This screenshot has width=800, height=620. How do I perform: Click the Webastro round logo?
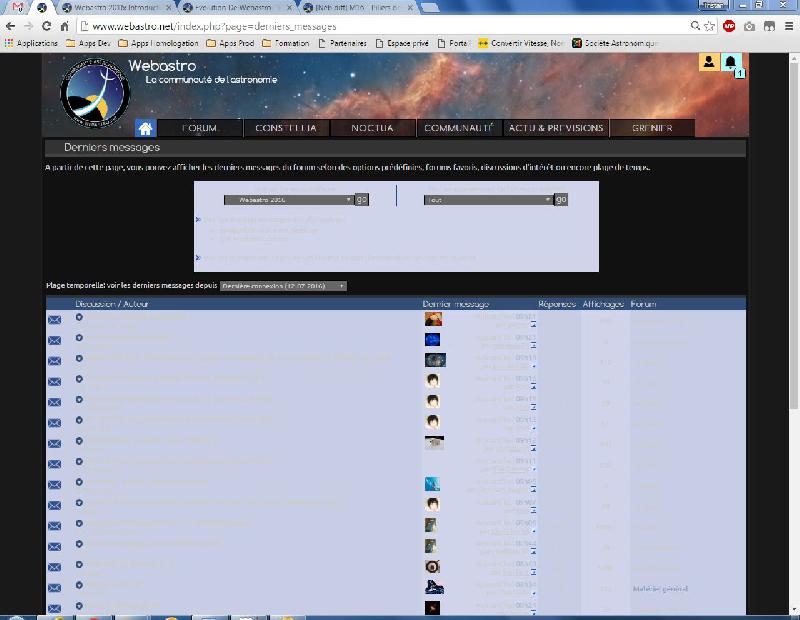click(x=95, y=93)
